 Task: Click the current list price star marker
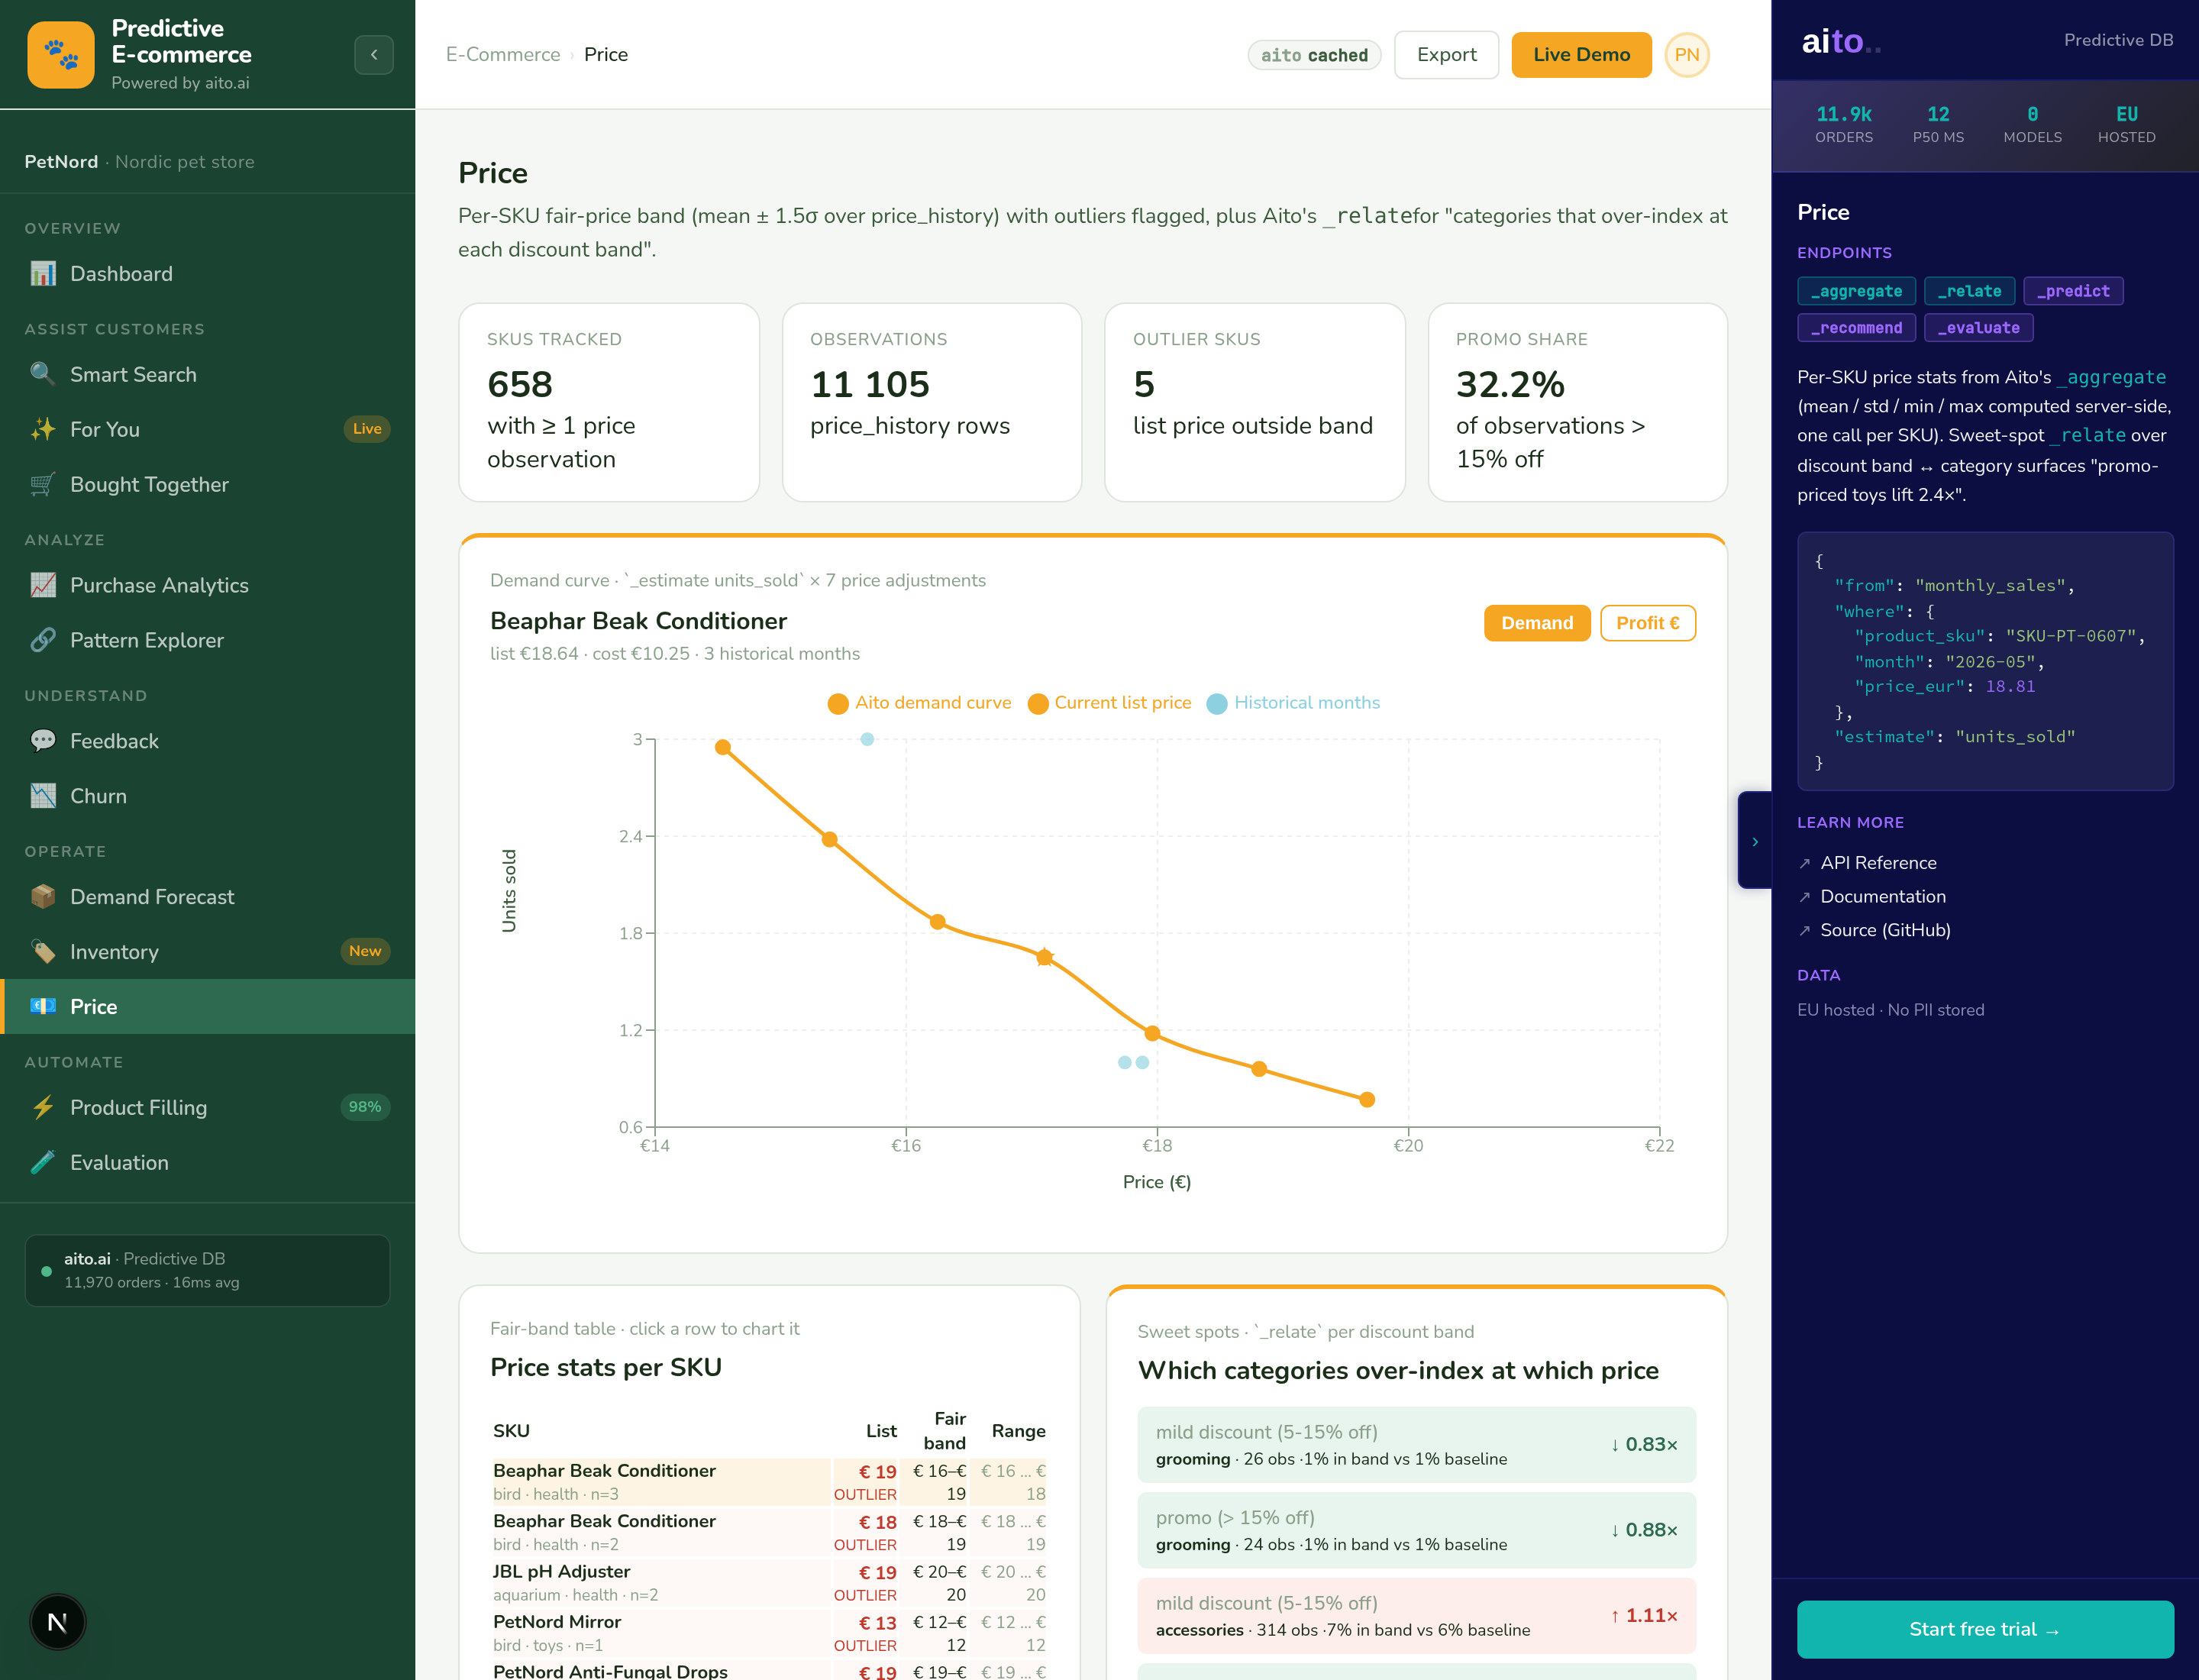click(x=1044, y=957)
